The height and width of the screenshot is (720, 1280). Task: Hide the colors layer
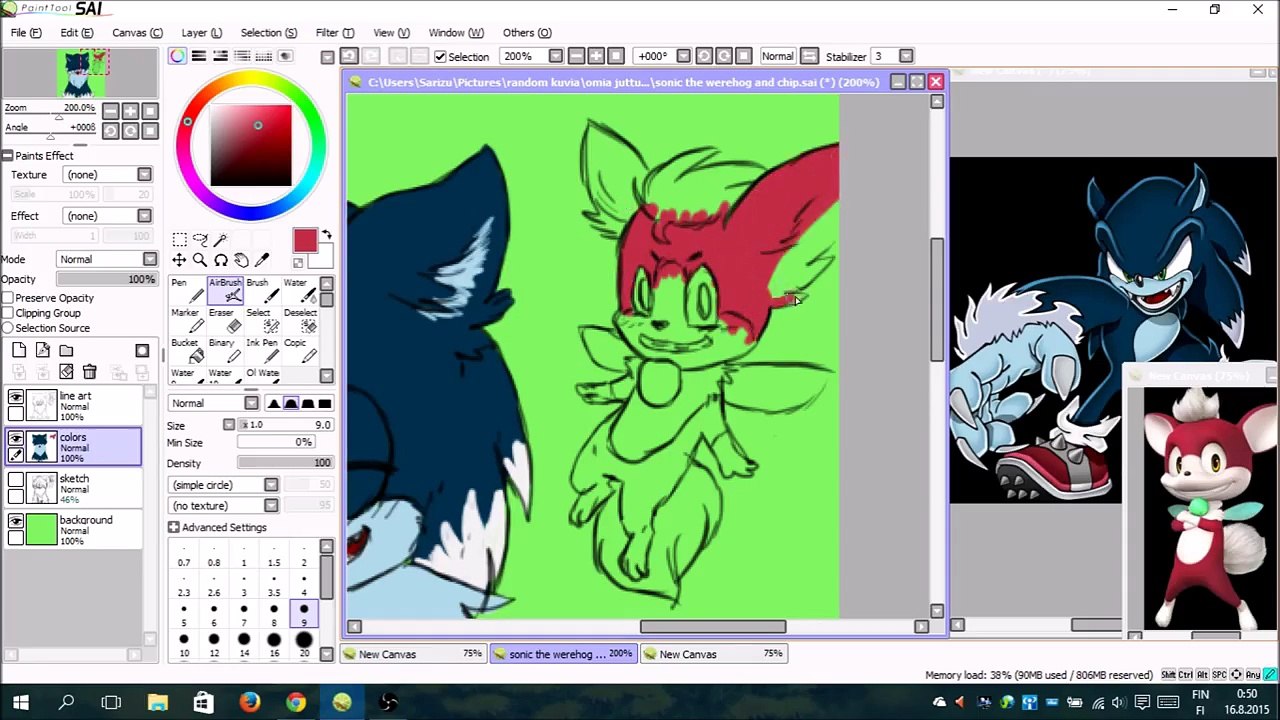click(x=15, y=439)
